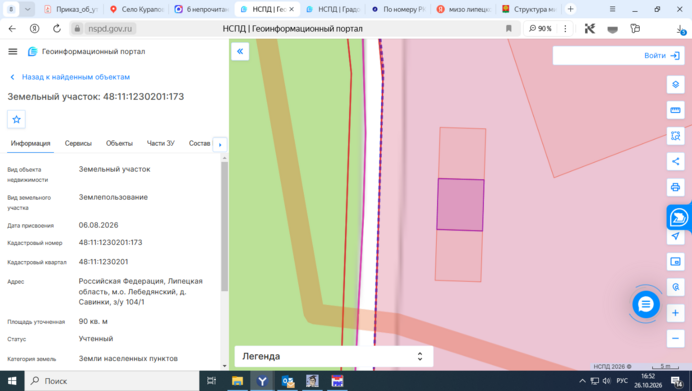Open the browser page options dots
Image resolution: width=692 pixels, height=391 pixels.
(x=565, y=29)
